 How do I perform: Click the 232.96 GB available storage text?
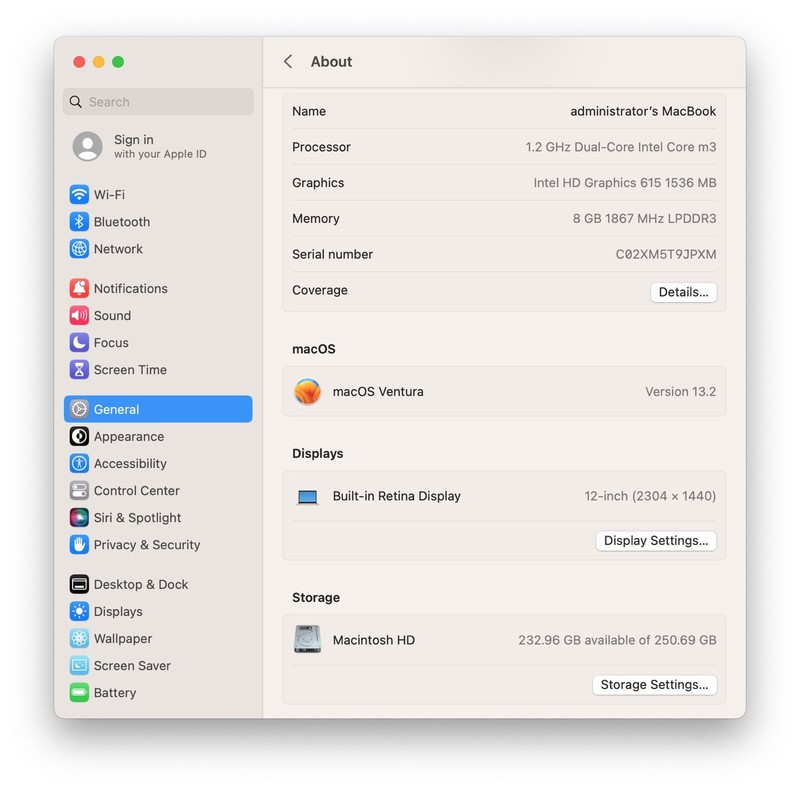tap(617, 640)
